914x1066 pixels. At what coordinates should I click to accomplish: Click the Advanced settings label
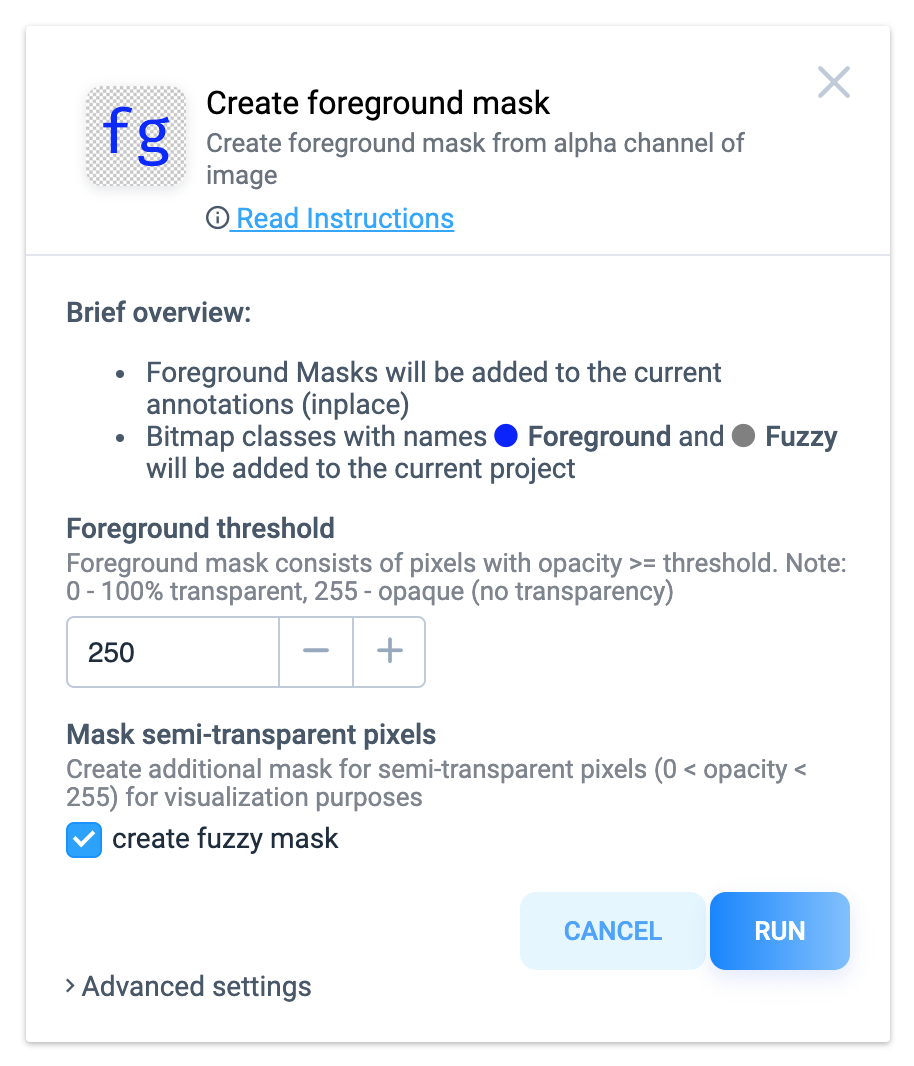(197, 986)
